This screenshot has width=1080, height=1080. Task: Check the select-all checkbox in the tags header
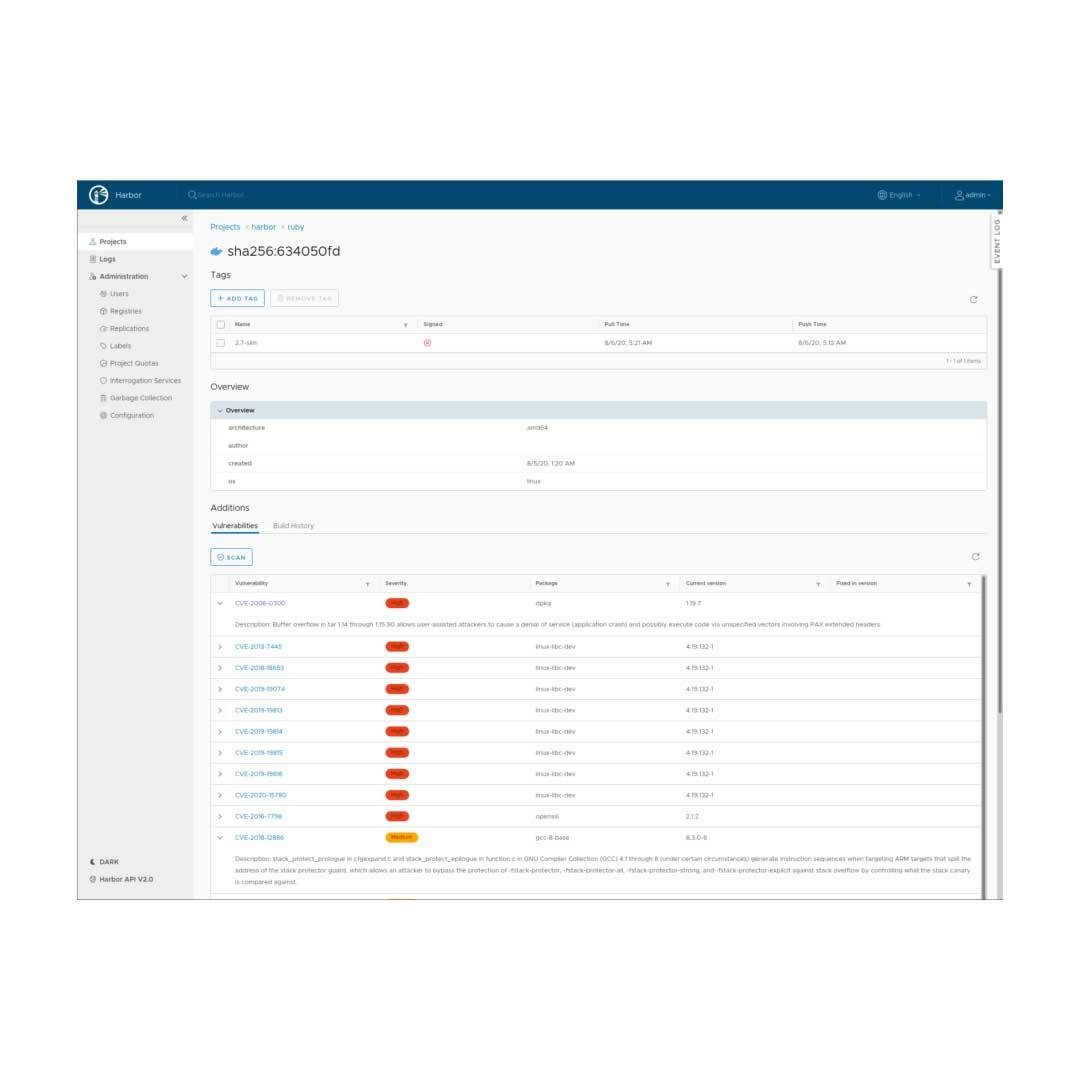click(x=219, y=323)
